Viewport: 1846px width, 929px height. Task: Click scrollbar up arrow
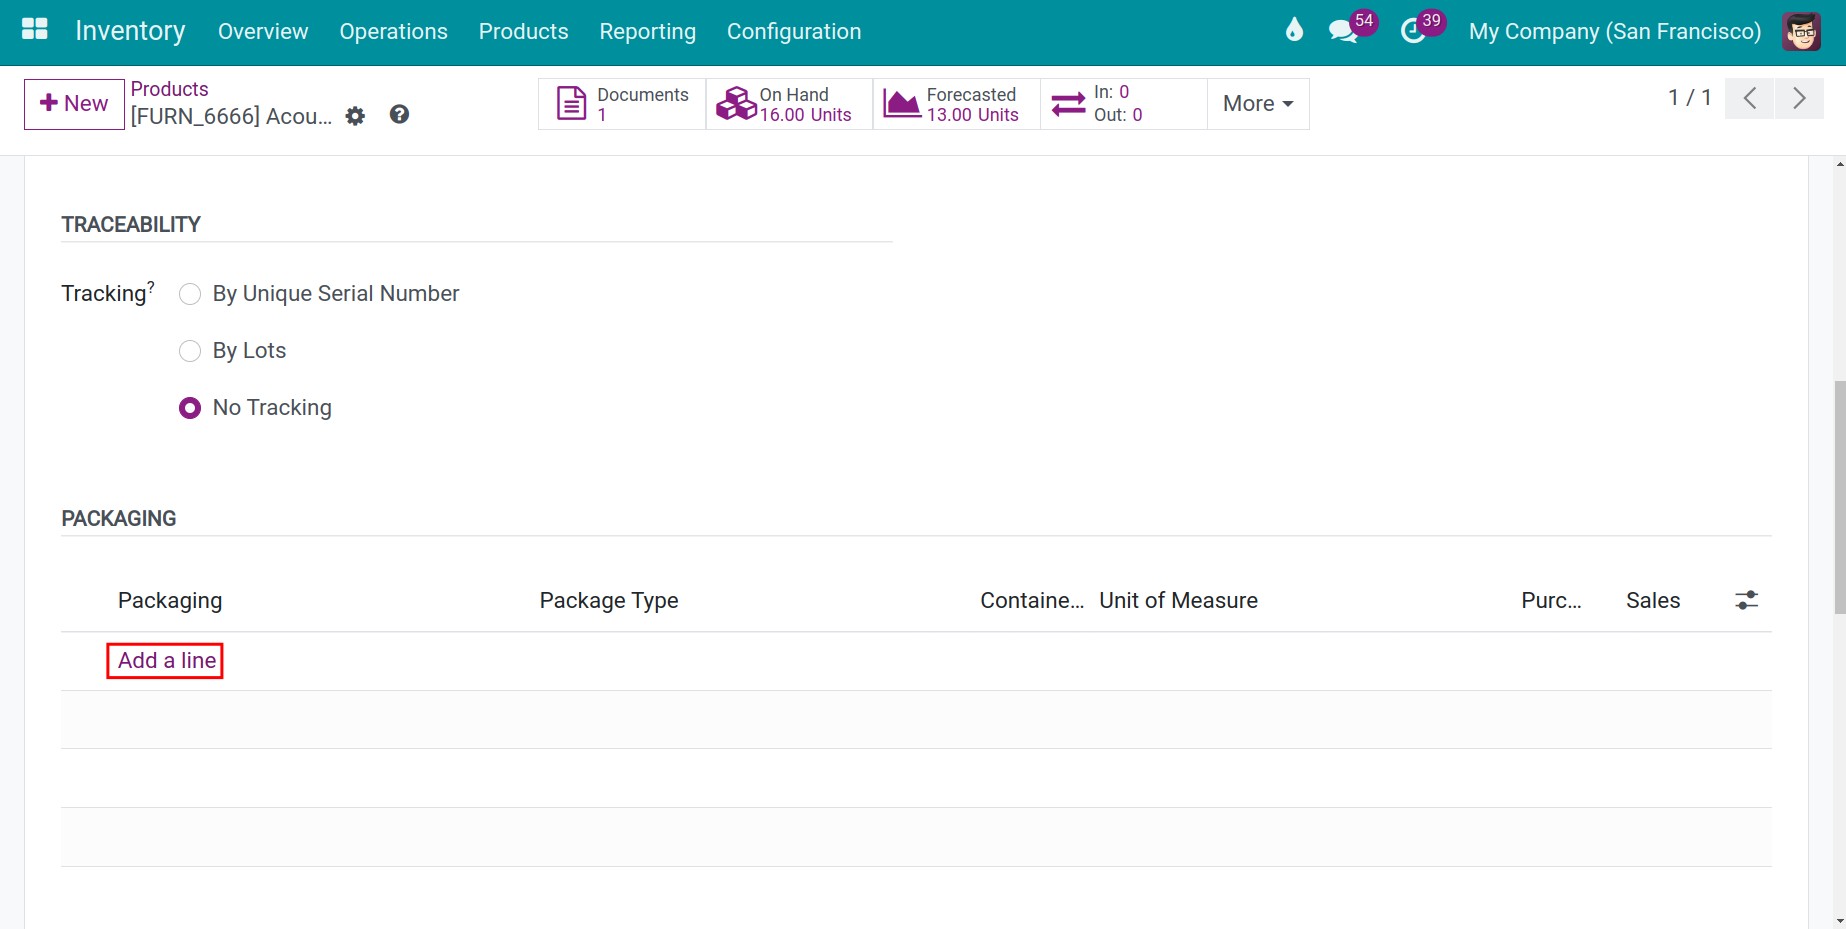[1840, 164]
